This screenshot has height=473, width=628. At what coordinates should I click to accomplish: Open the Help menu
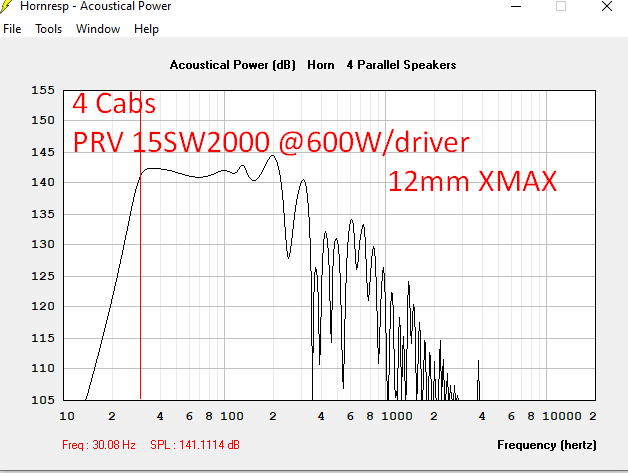[x=146, y=29]
